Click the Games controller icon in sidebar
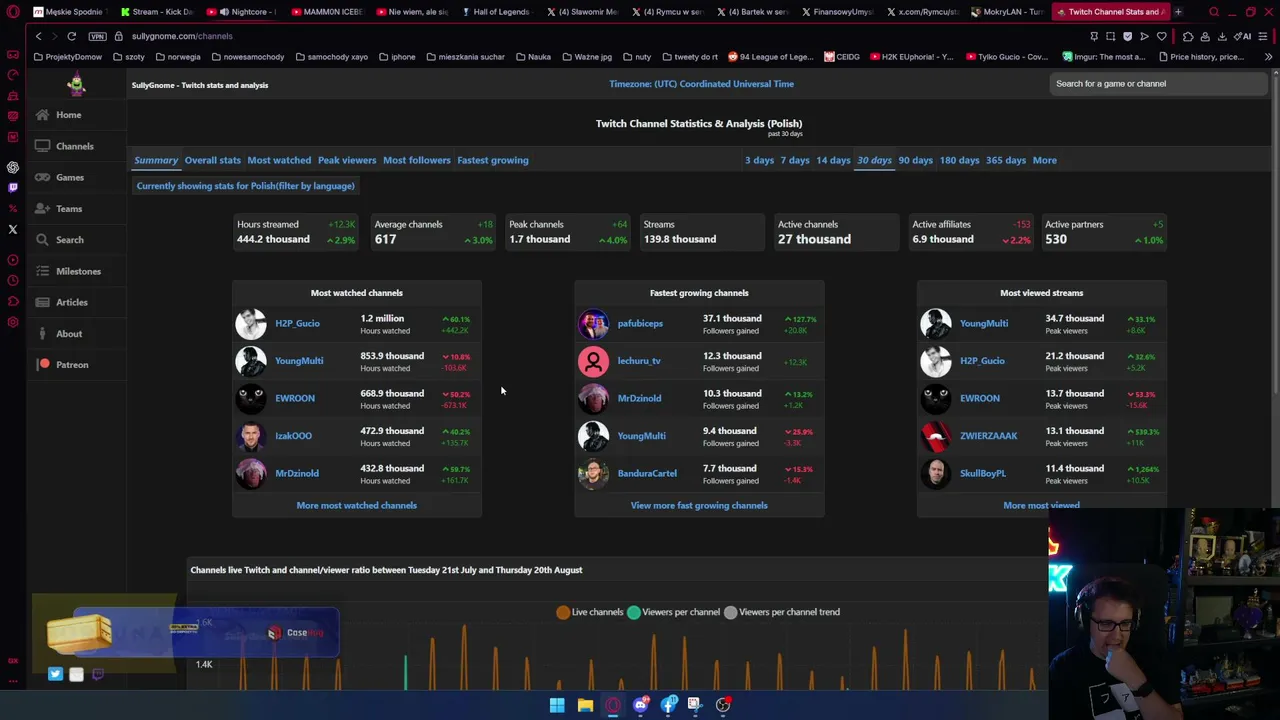 42,177
